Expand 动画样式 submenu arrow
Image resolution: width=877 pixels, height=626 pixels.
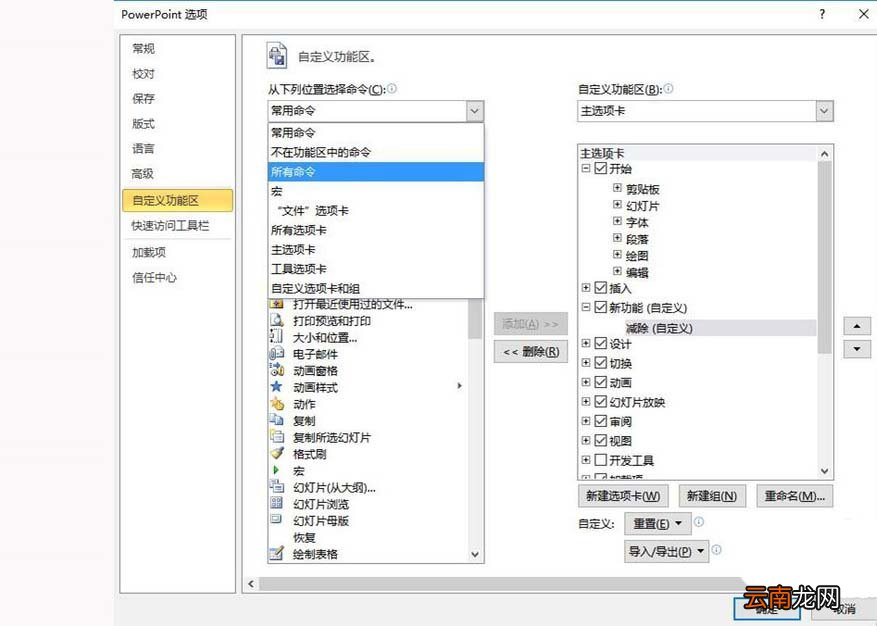click(459, 385)
